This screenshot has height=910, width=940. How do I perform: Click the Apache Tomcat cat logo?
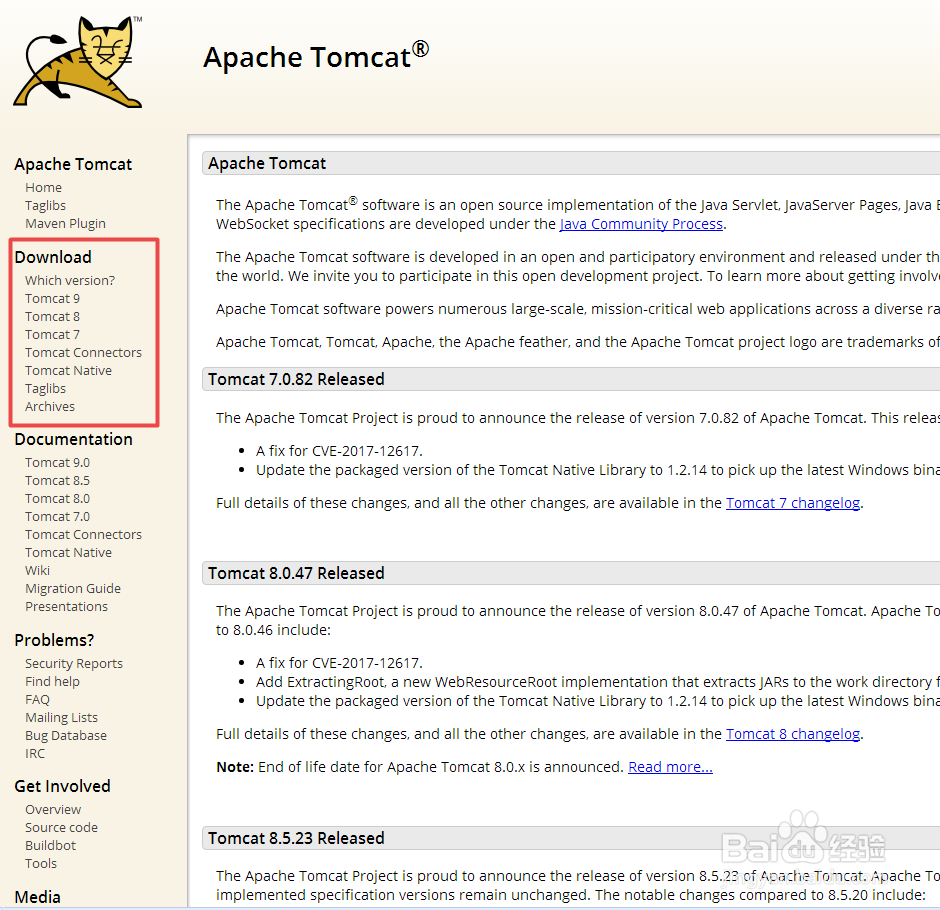tap(78, 62)
